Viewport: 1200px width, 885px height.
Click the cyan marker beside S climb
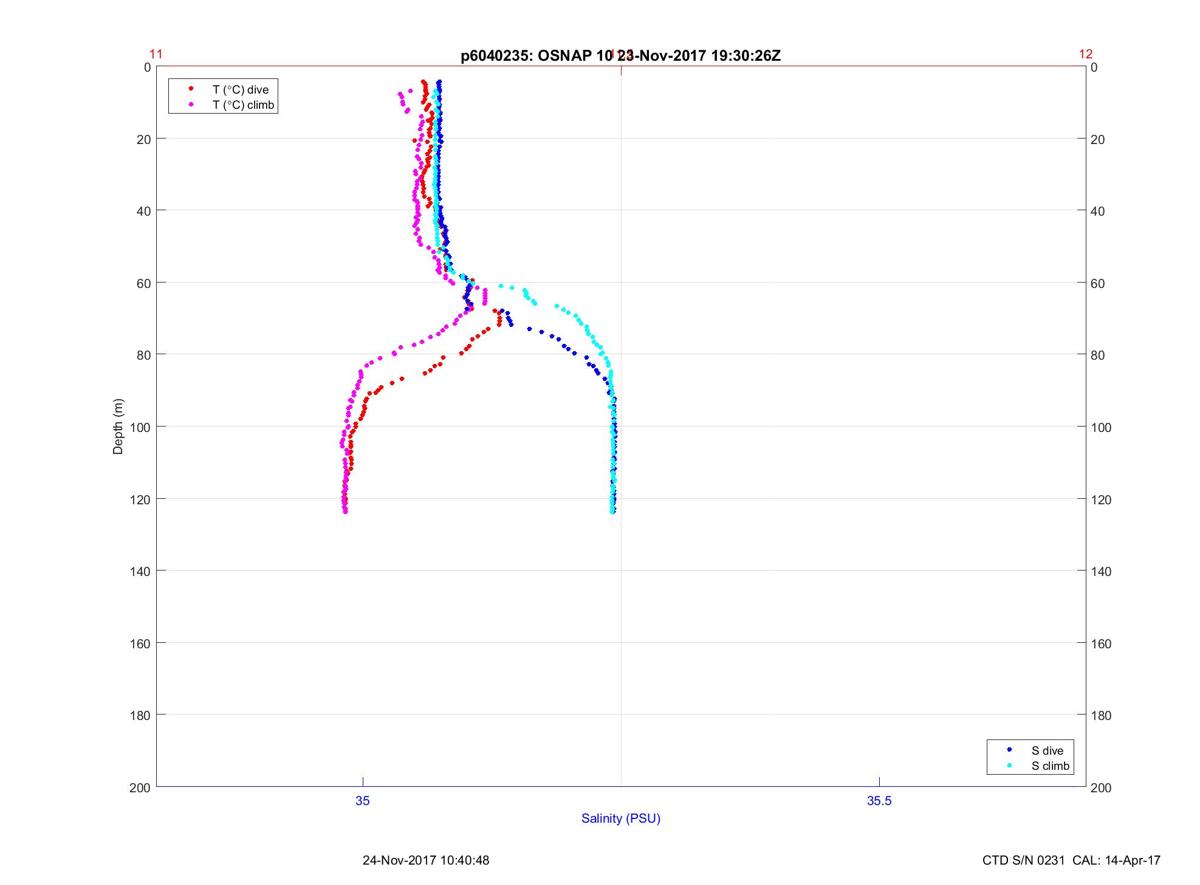pyautogui.click(x=1009, y=766)
